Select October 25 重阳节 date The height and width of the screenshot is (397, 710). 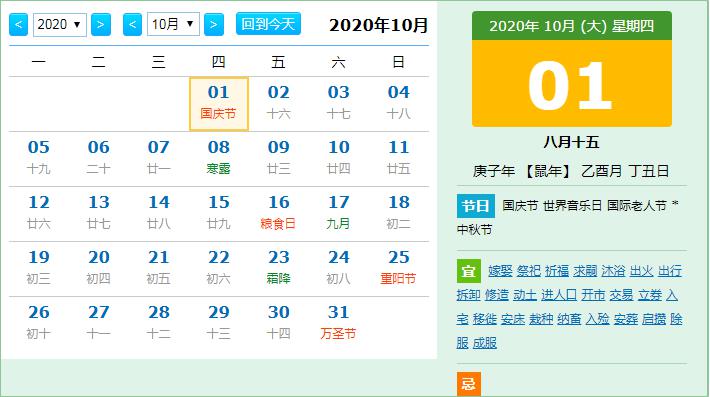point(398,268)
